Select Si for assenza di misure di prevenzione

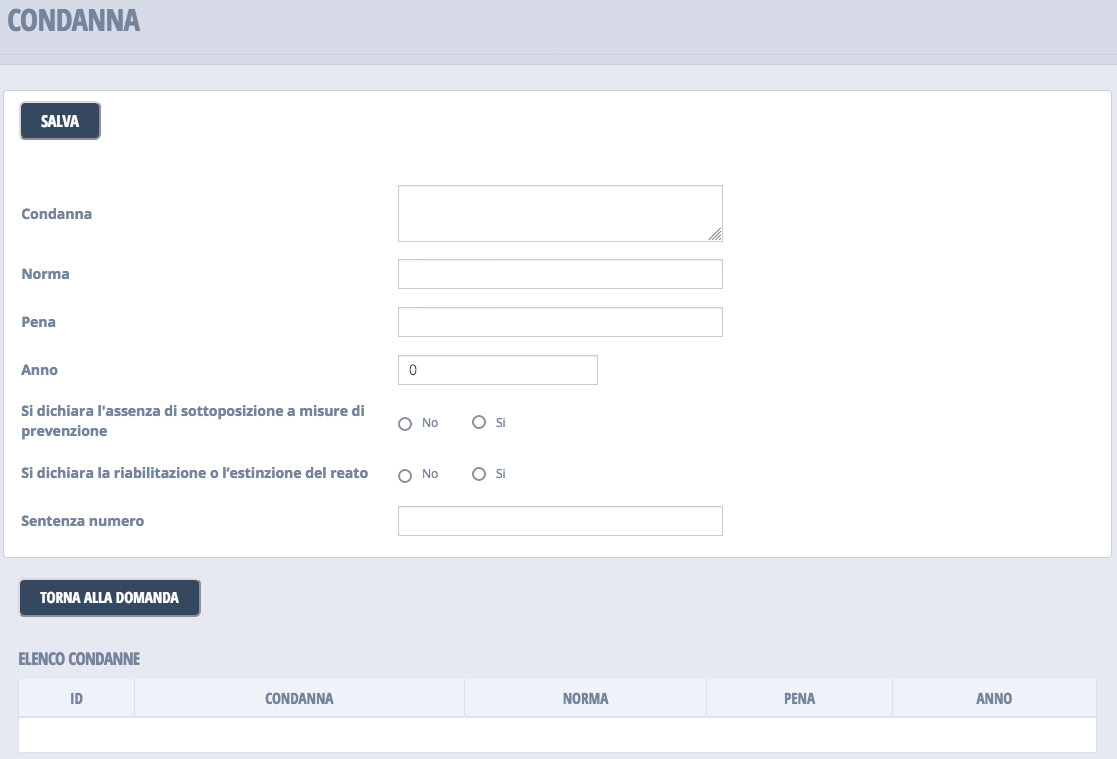pyautogui.click(x=479, y=423)
